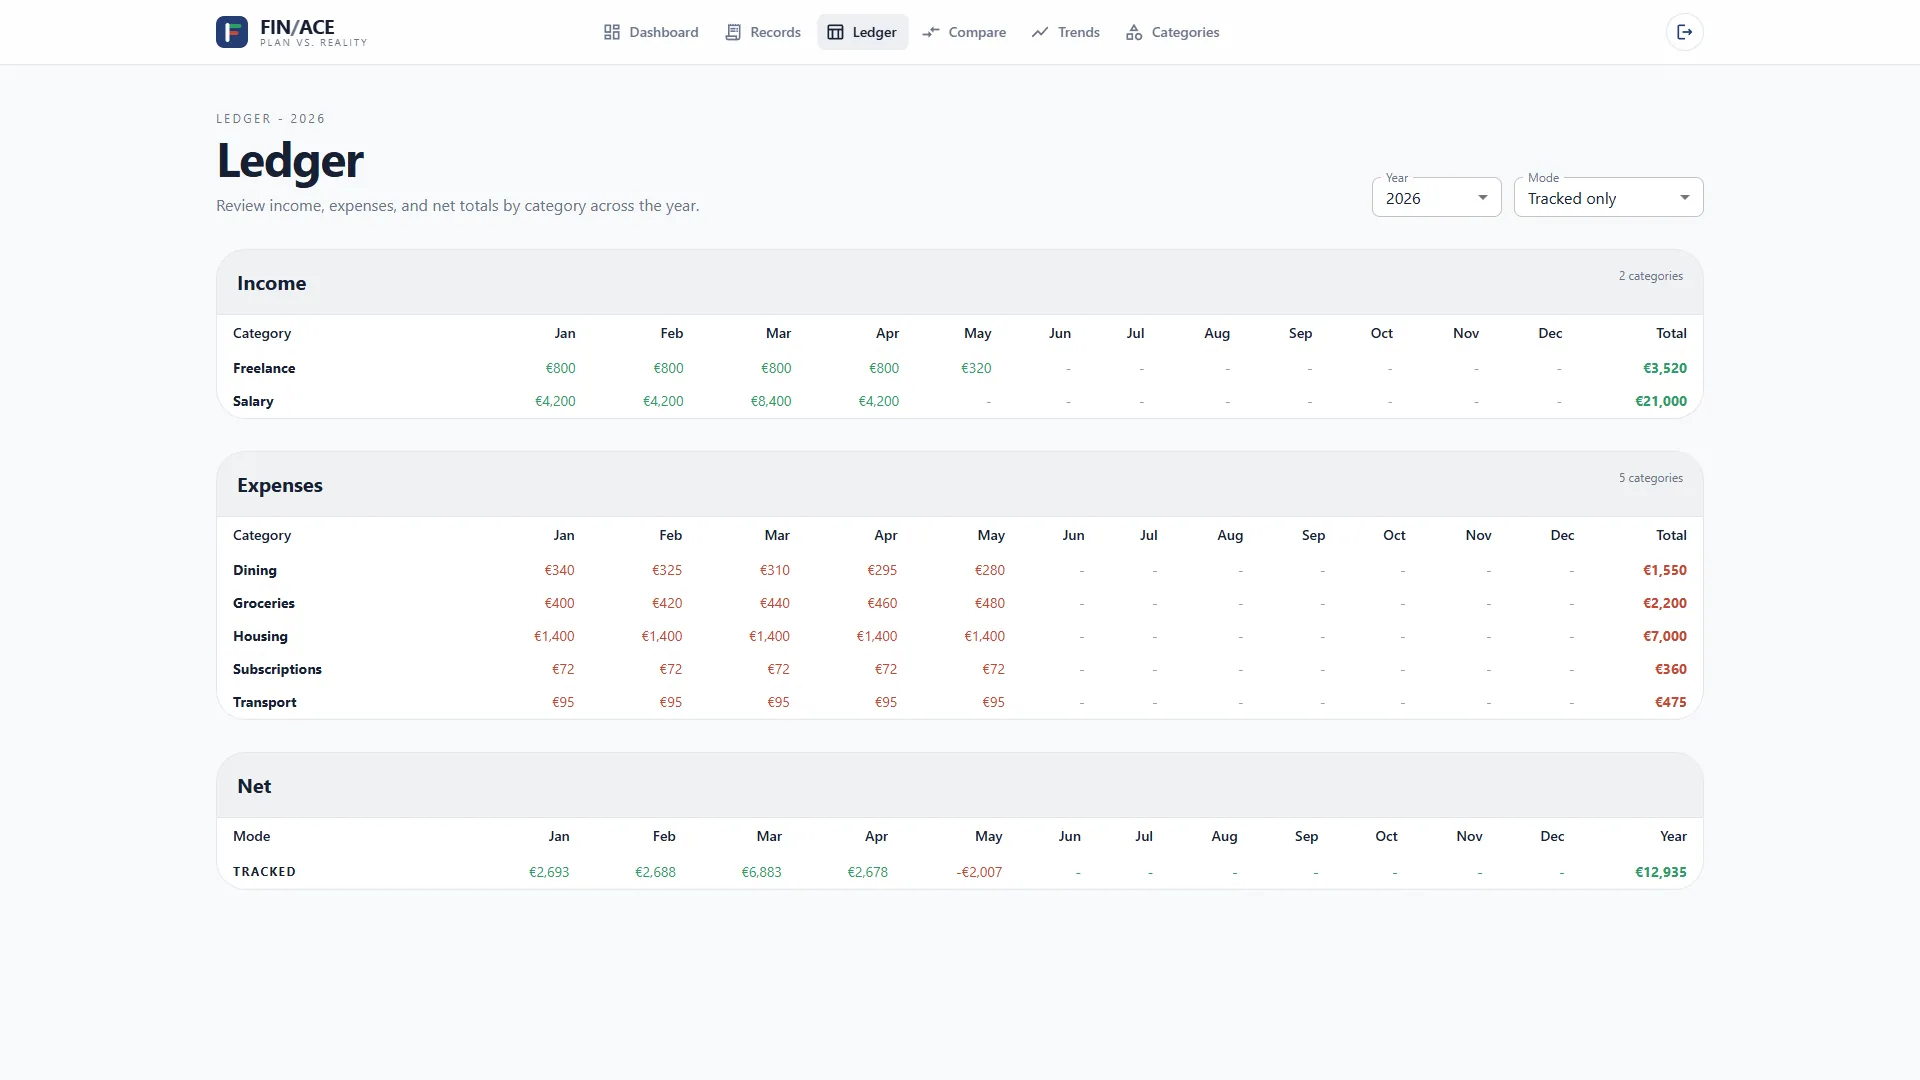Go to the Dashboard page
1920x1080 pixels.
tap(651, 32)
